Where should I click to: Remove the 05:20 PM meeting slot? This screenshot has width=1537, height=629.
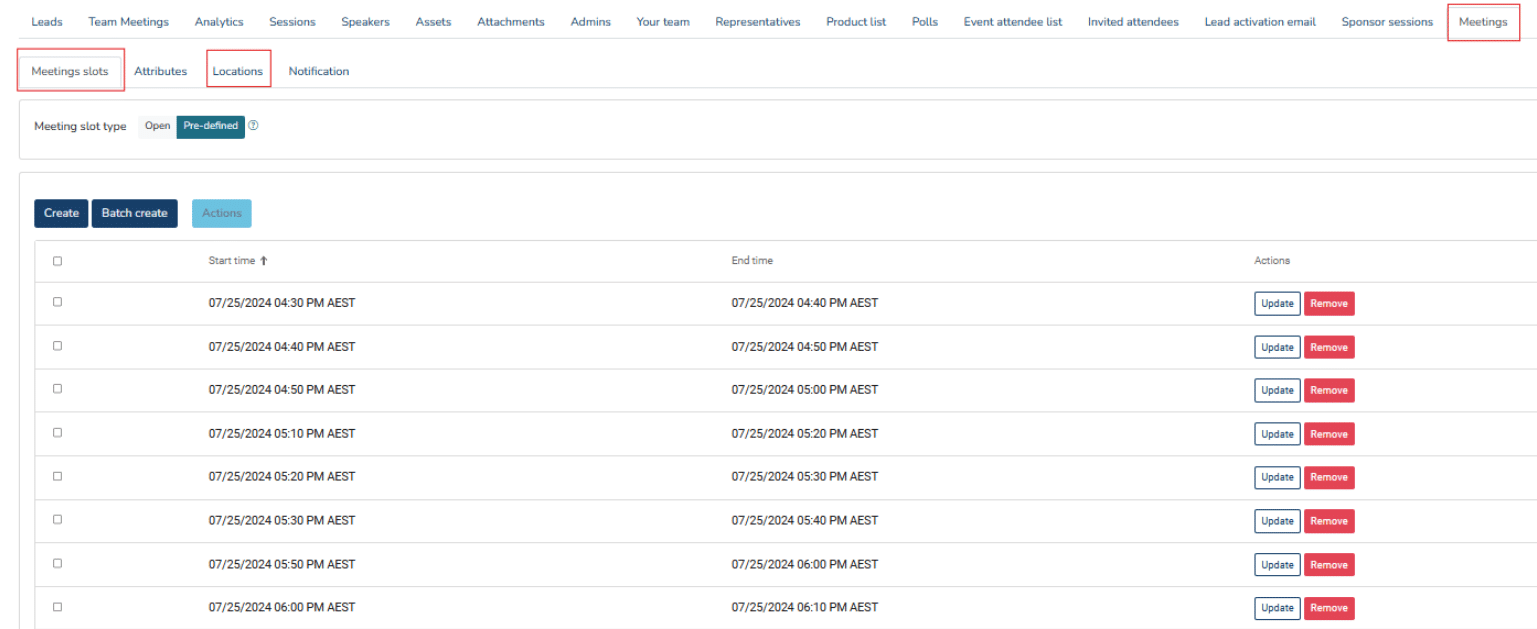pyautogui.click(x=1329, y=477)
